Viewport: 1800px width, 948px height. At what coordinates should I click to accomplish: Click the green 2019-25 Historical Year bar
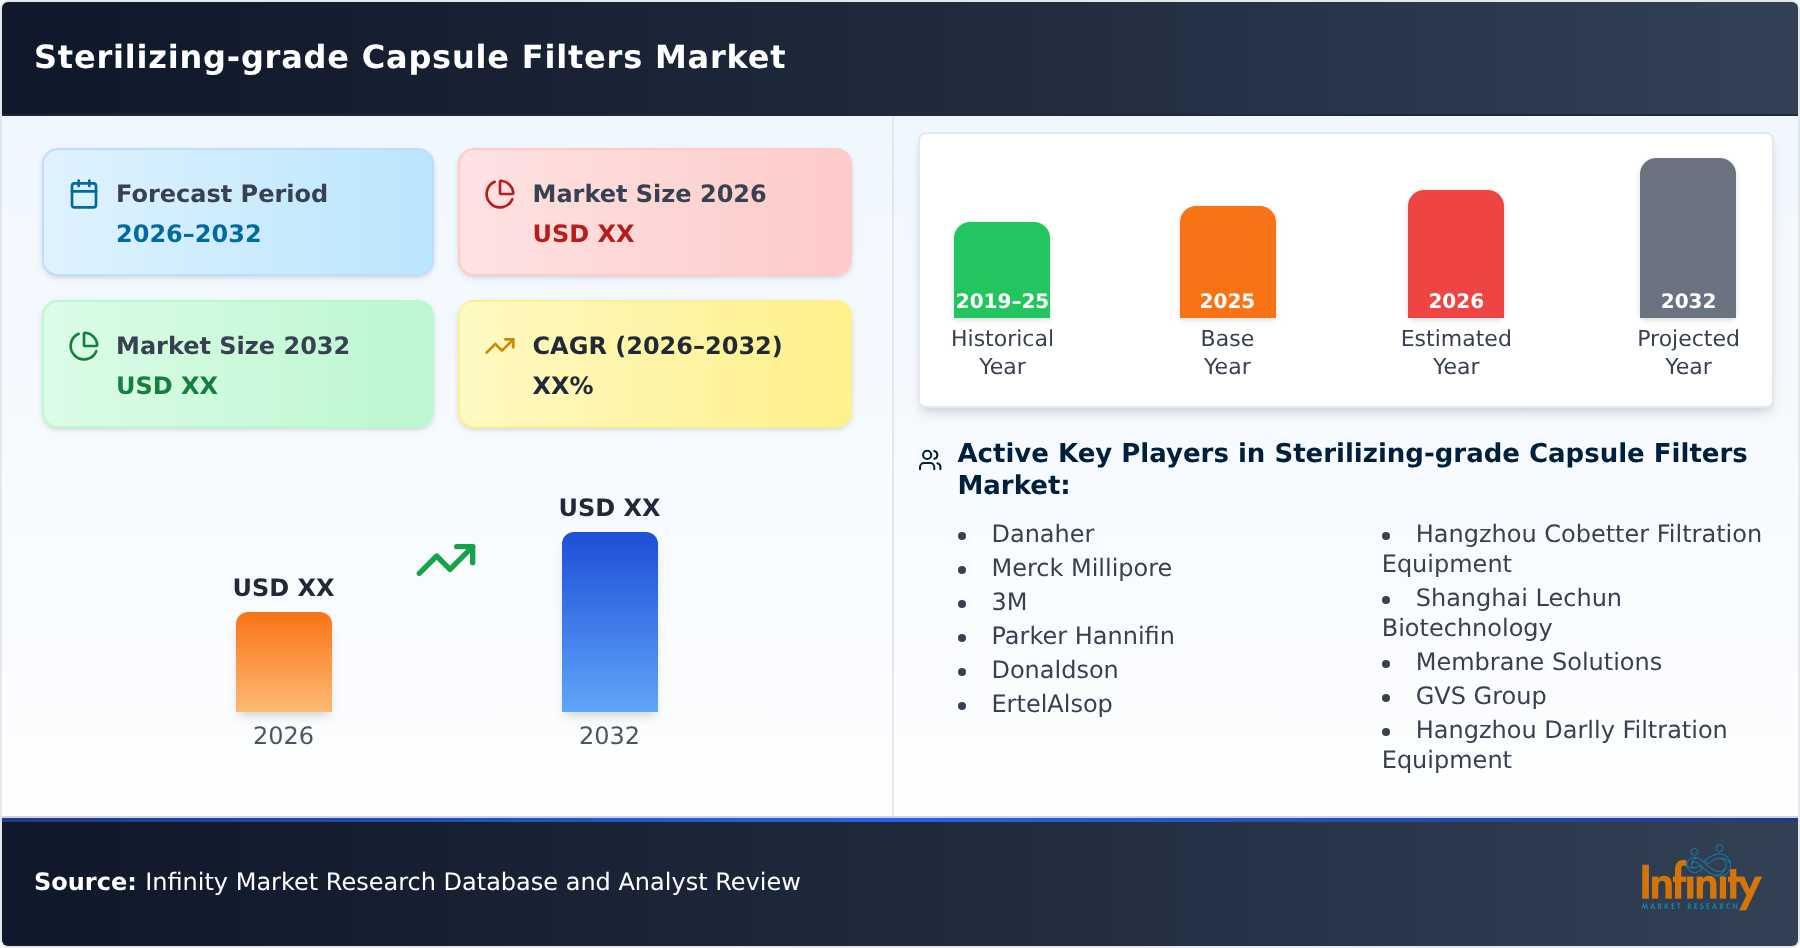pyautogui.click(x=1002, y=270)
